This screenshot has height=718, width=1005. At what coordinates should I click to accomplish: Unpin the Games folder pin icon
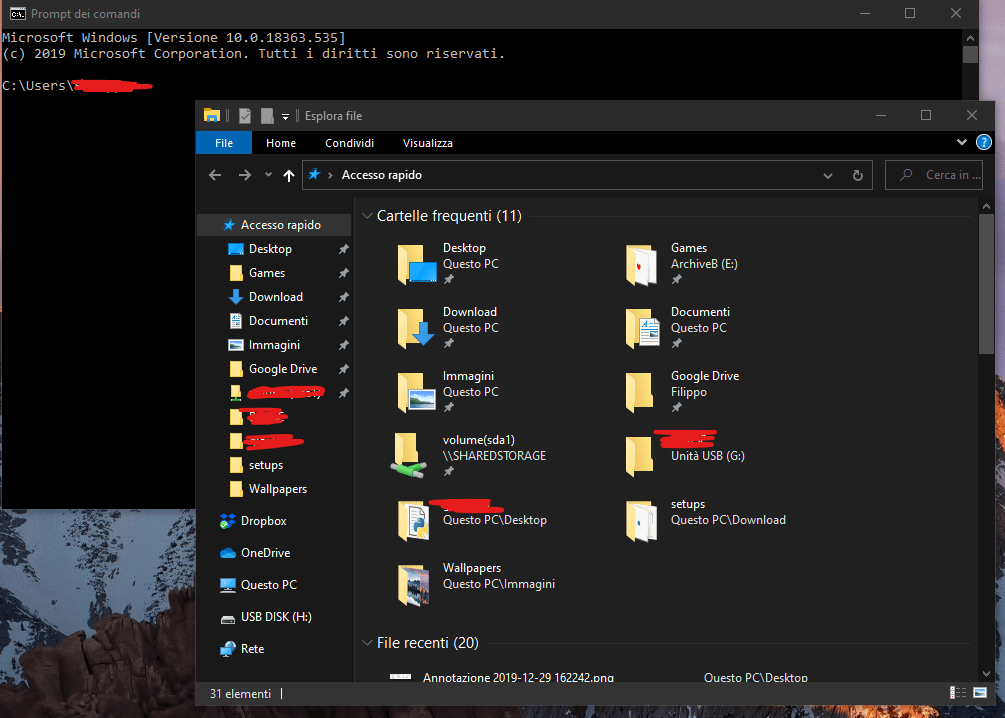[x=343, y=272]
